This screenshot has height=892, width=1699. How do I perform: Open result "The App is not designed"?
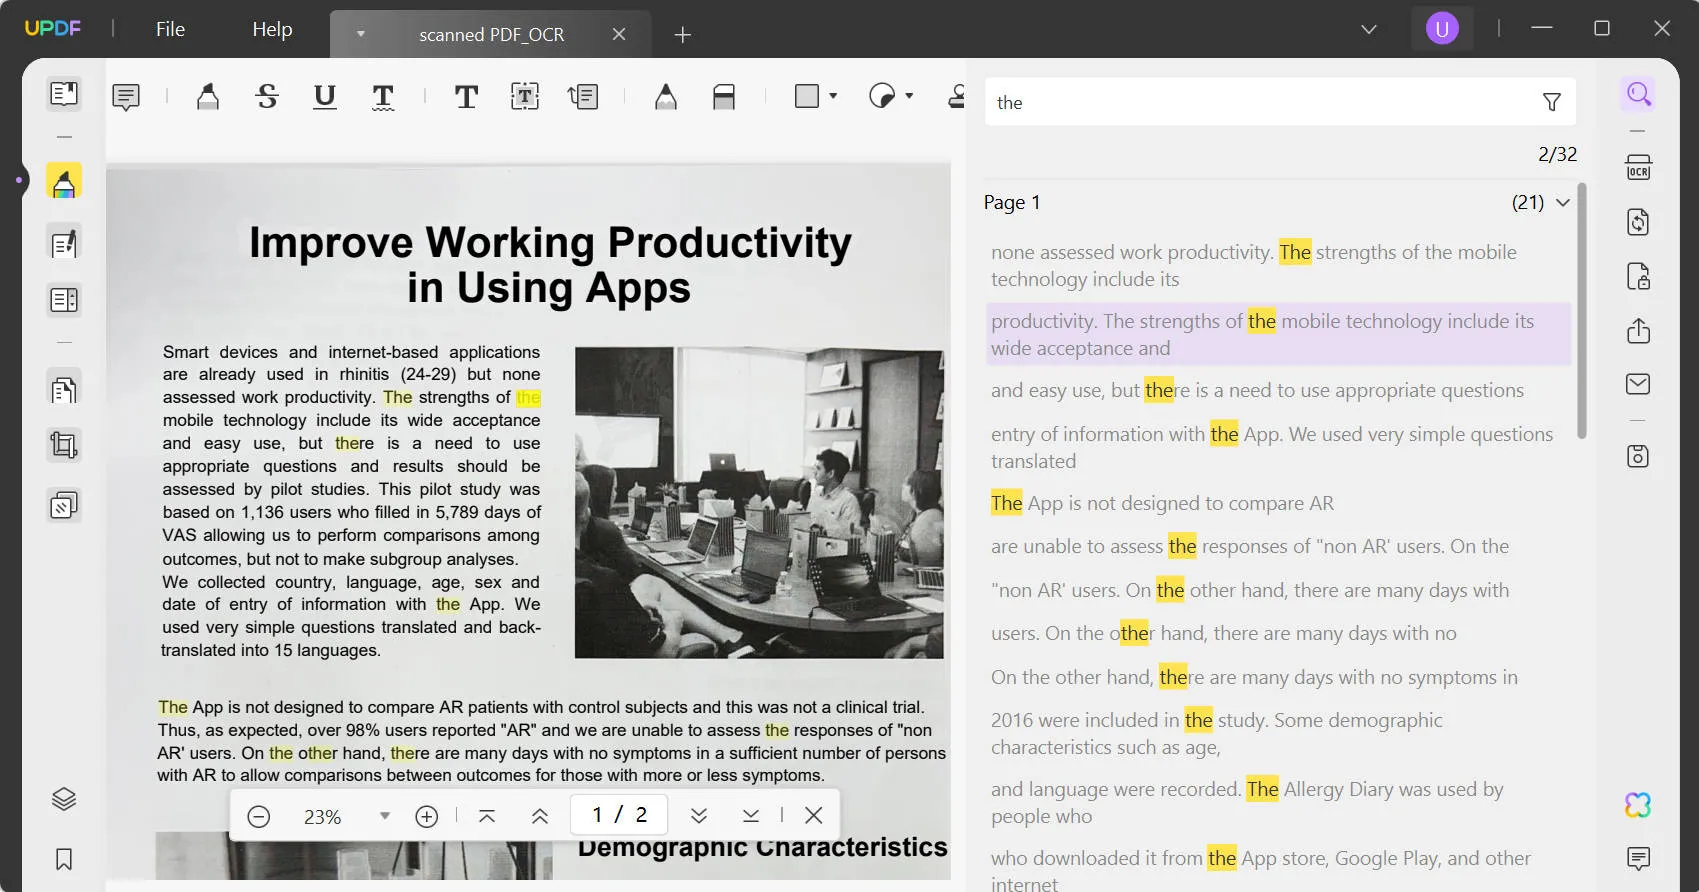tap(1162, 503)
